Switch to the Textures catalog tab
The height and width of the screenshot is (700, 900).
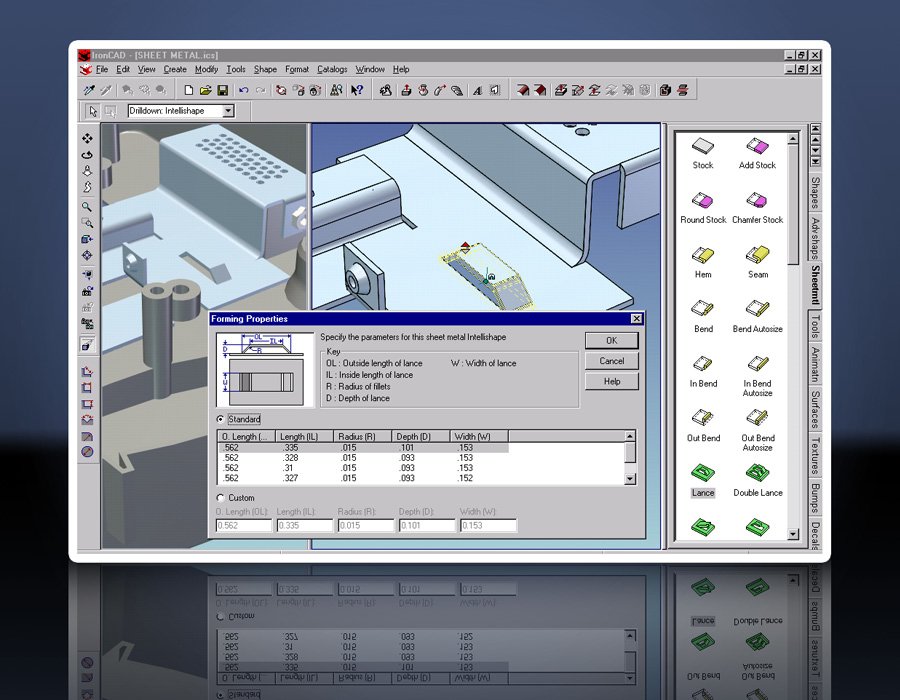(814, 456)
